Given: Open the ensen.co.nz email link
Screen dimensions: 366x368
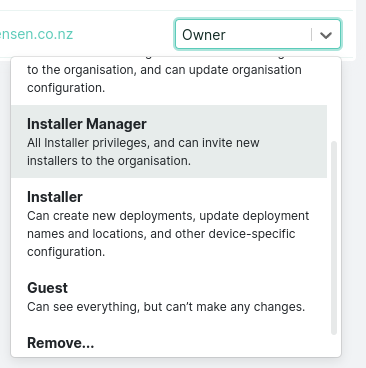Looking at the screenshot, I should point(36,34).
